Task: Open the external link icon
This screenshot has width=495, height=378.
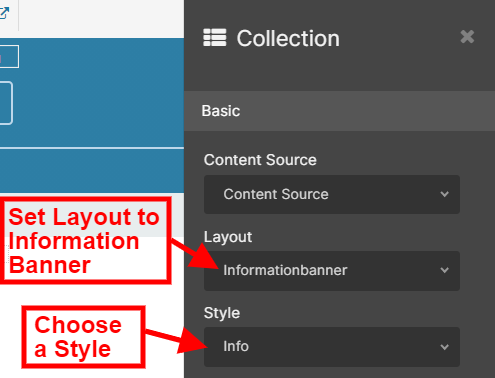Action: pyautogui.click(x=4, y=13)
